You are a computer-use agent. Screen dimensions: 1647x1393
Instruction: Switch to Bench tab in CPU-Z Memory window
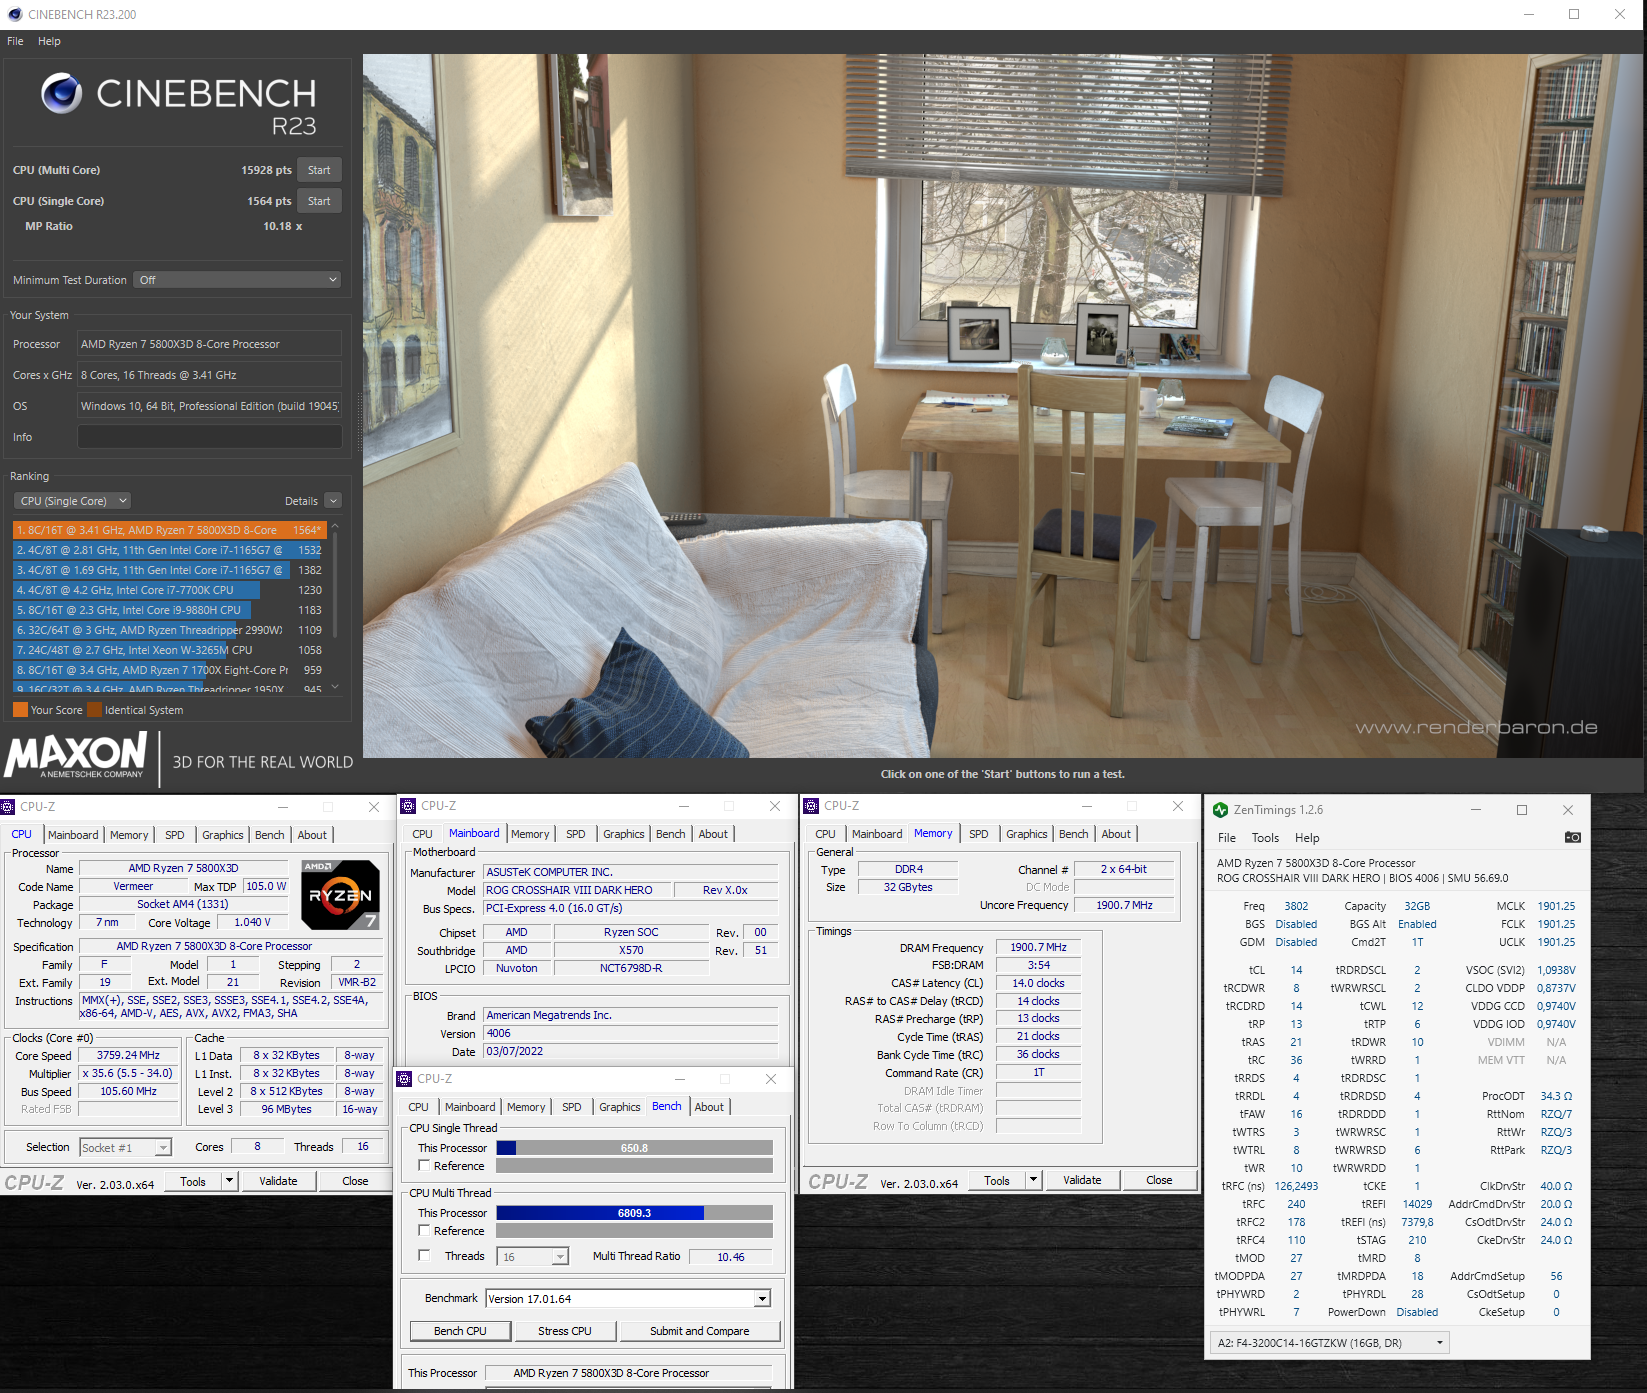(1074, 834)
